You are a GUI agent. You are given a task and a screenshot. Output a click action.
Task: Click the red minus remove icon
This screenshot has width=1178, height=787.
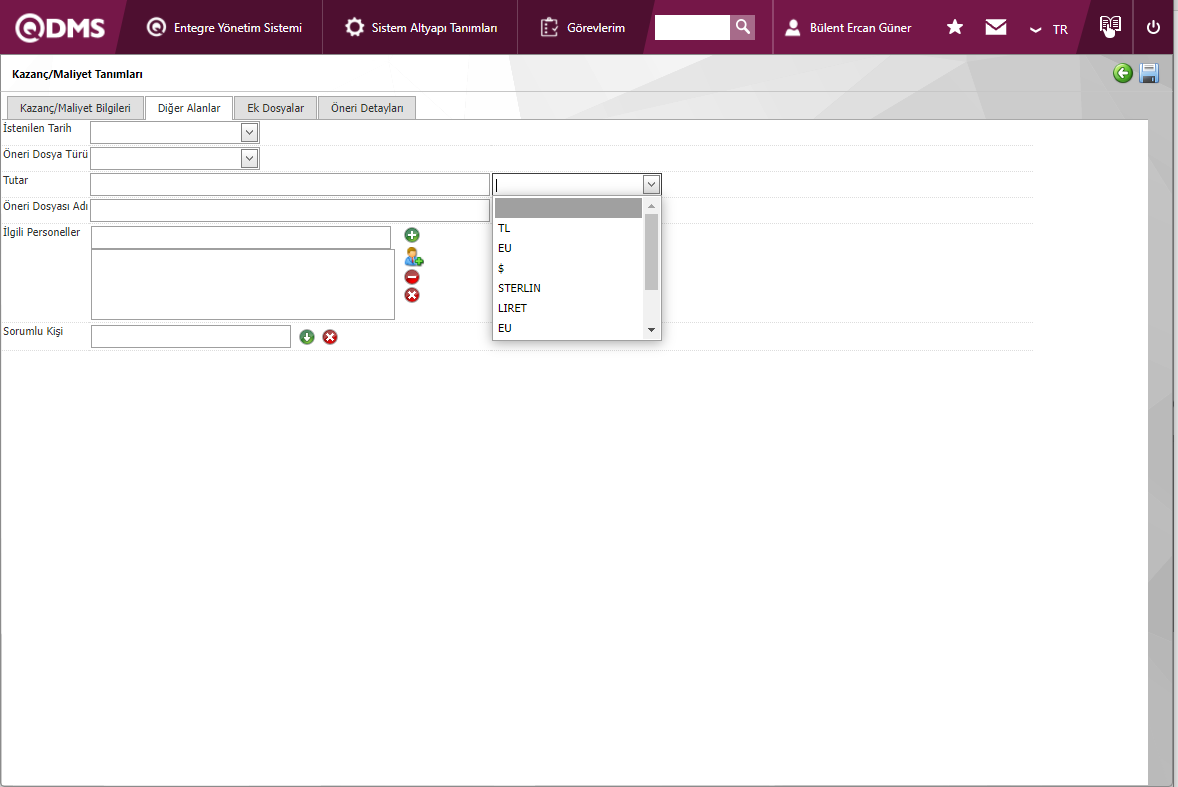pyautogui.click(x=412, y=277)
